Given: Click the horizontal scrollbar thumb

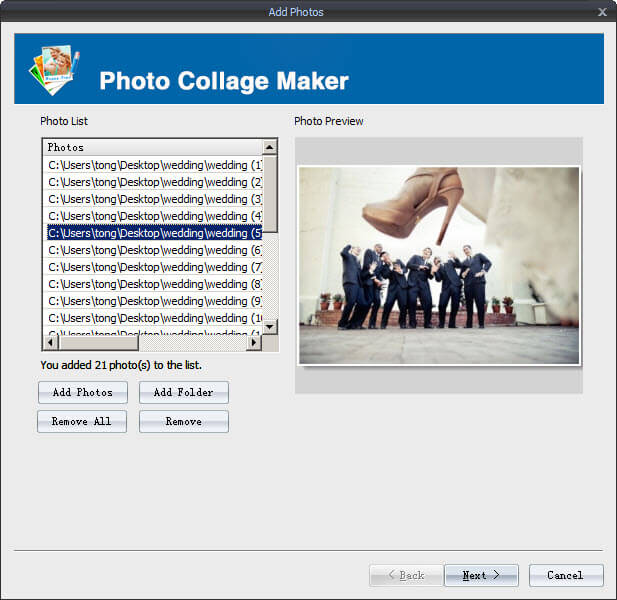Looking at the screenshot, I should [x=98, y=343].
